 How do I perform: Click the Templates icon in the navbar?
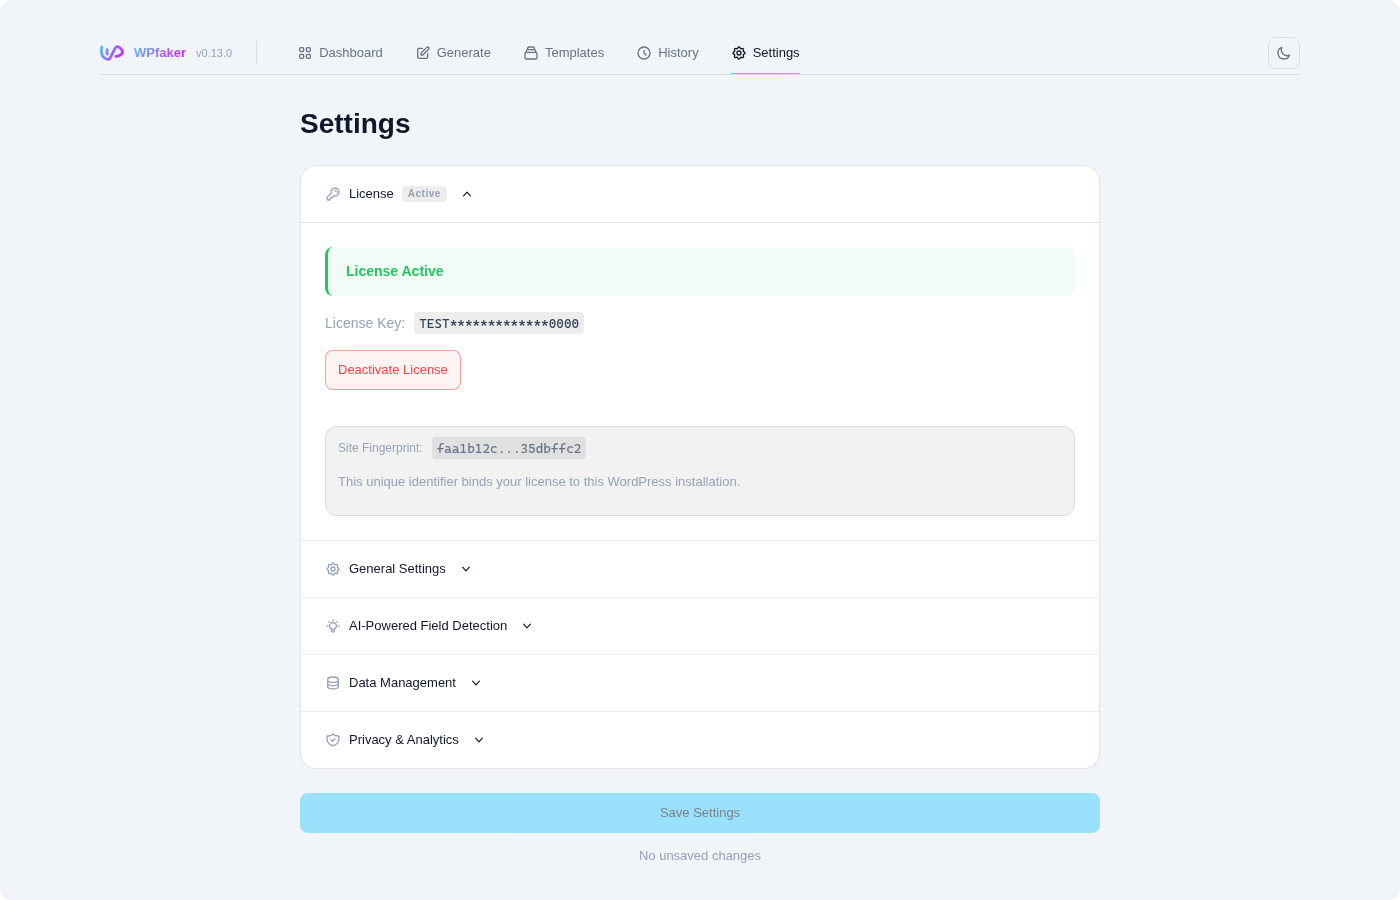(x=530, y=52)
